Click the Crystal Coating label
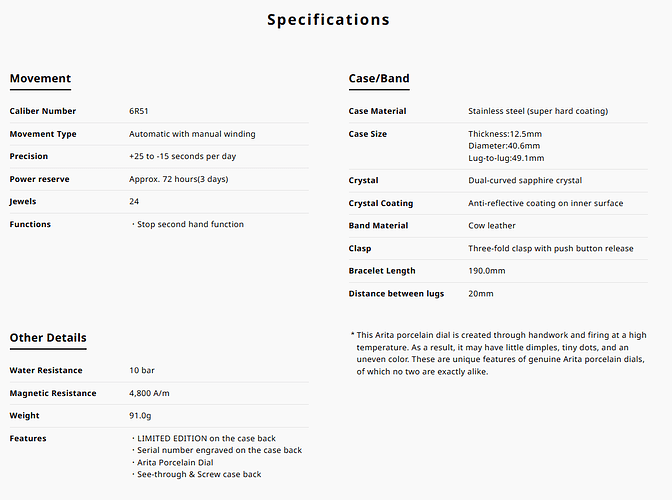 (x=381, y=203)
